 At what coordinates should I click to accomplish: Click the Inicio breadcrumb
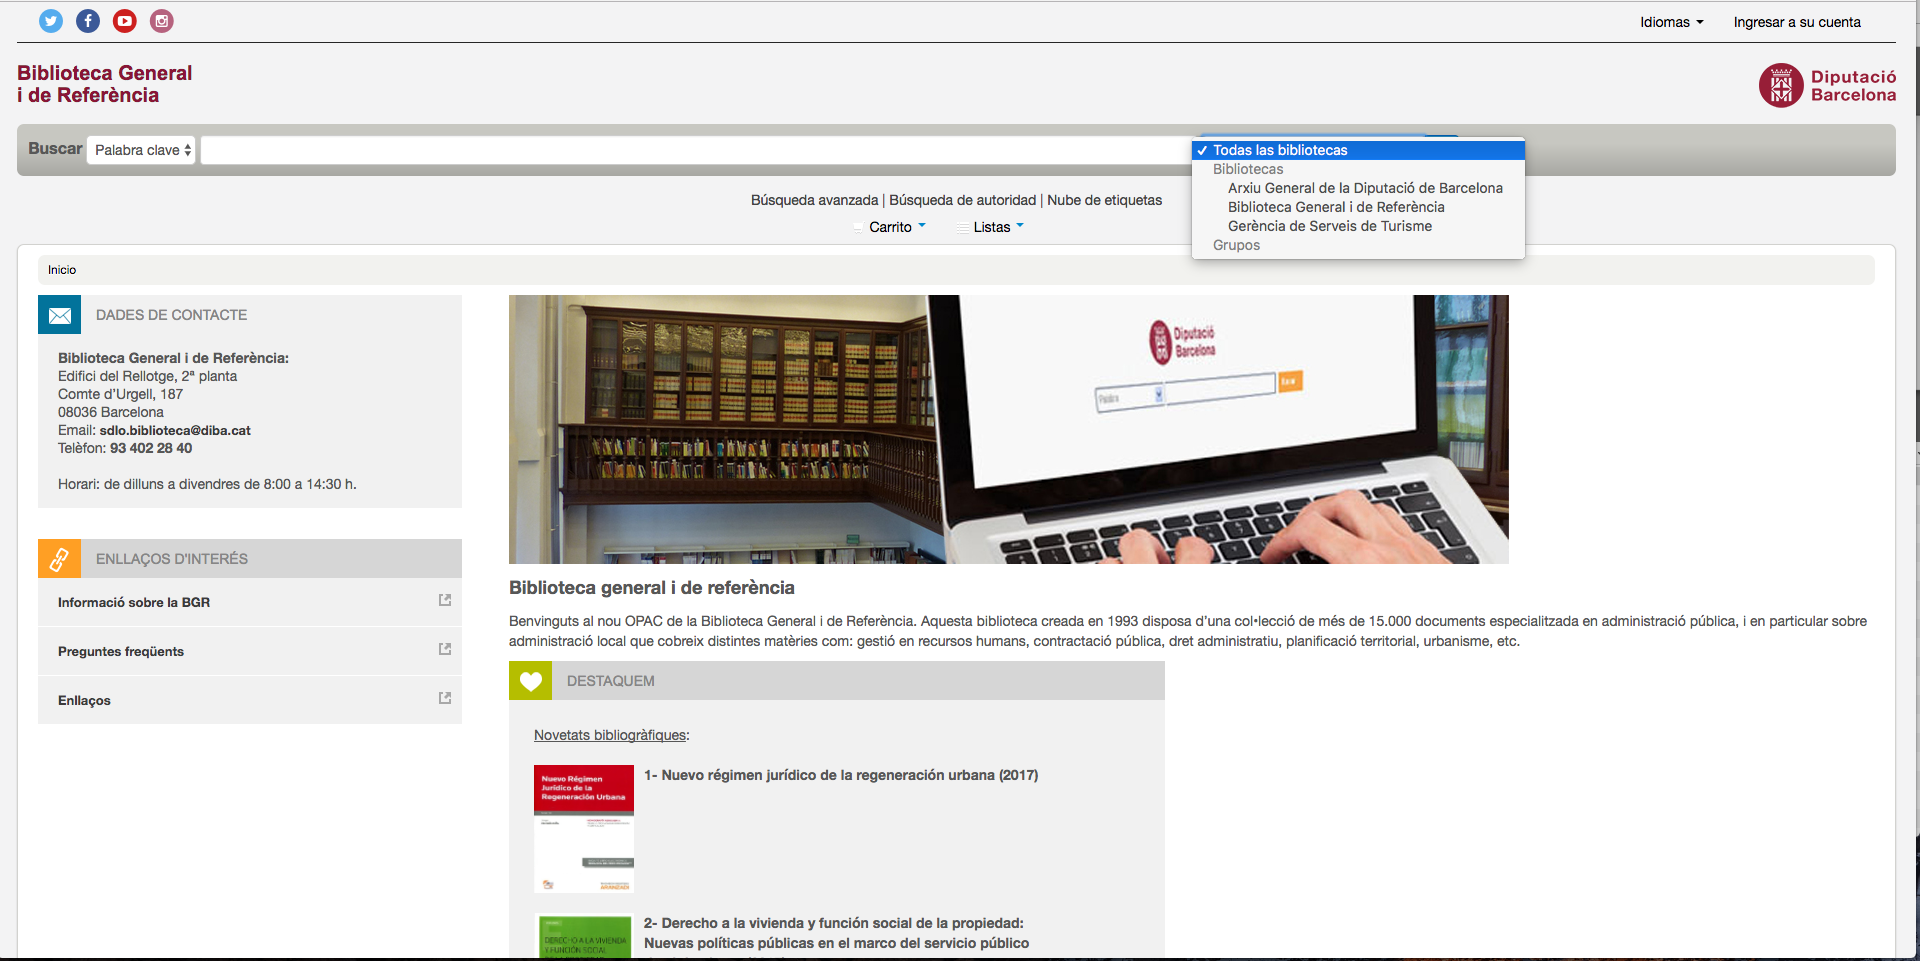coord(62,270)
